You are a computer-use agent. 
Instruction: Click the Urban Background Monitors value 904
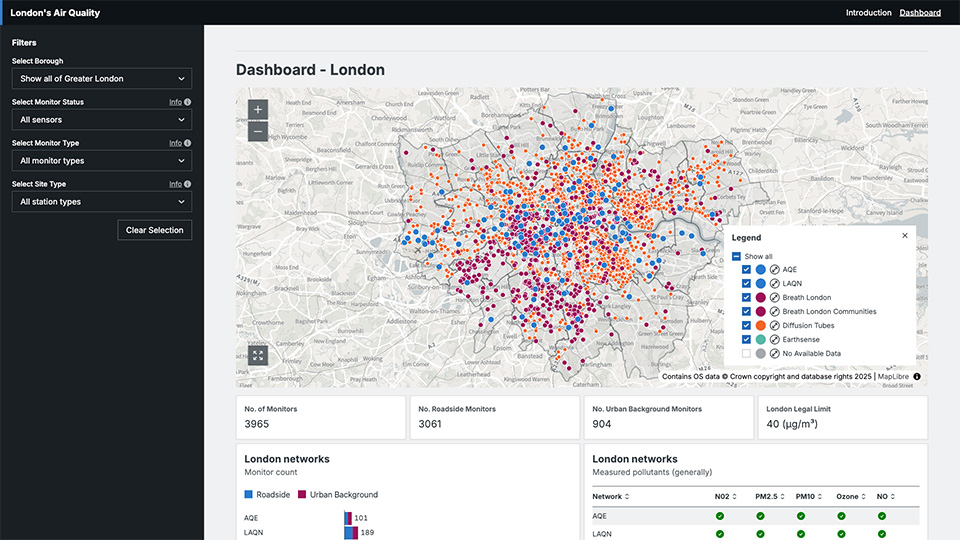click(602, 424)
